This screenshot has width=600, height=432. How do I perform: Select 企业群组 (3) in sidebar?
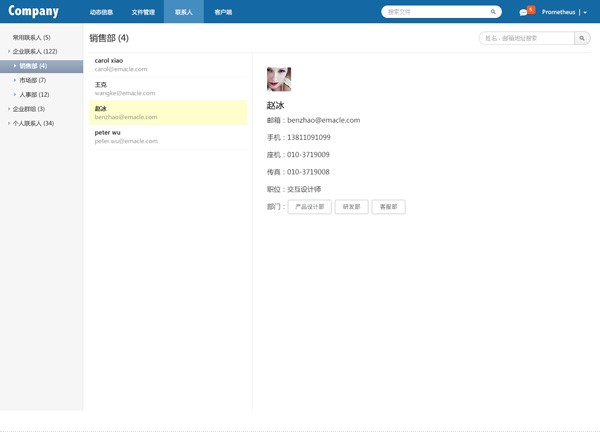[29, 109]
